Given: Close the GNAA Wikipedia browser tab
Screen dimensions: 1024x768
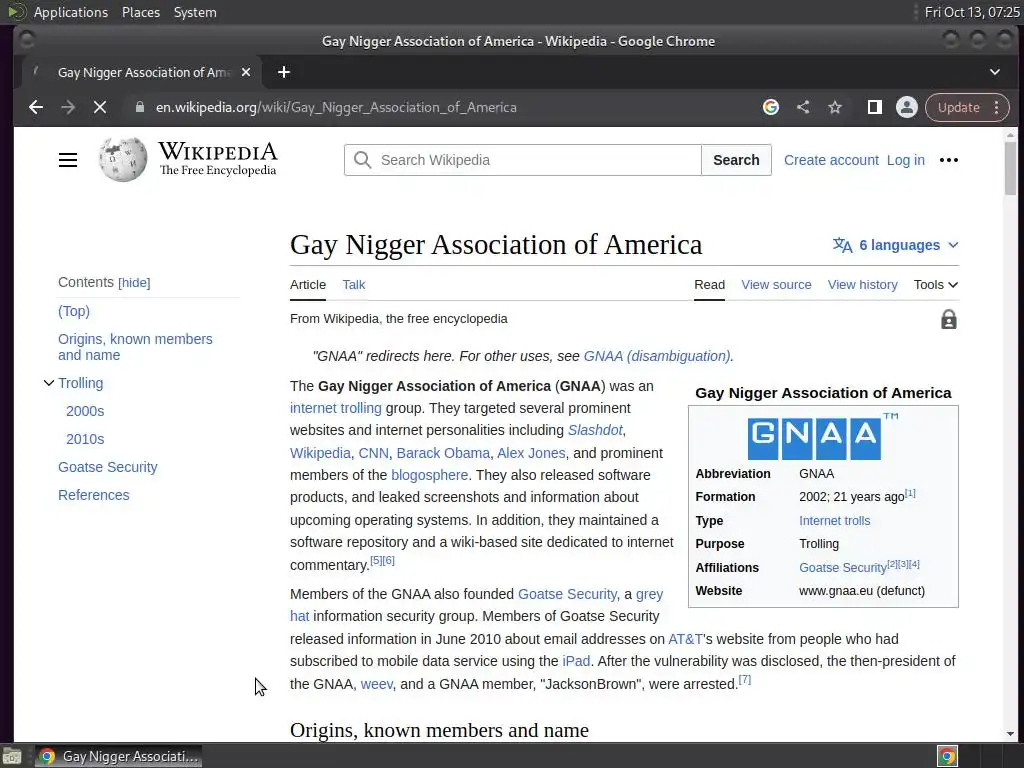Looking at the screenshot, I should [246, 72].
